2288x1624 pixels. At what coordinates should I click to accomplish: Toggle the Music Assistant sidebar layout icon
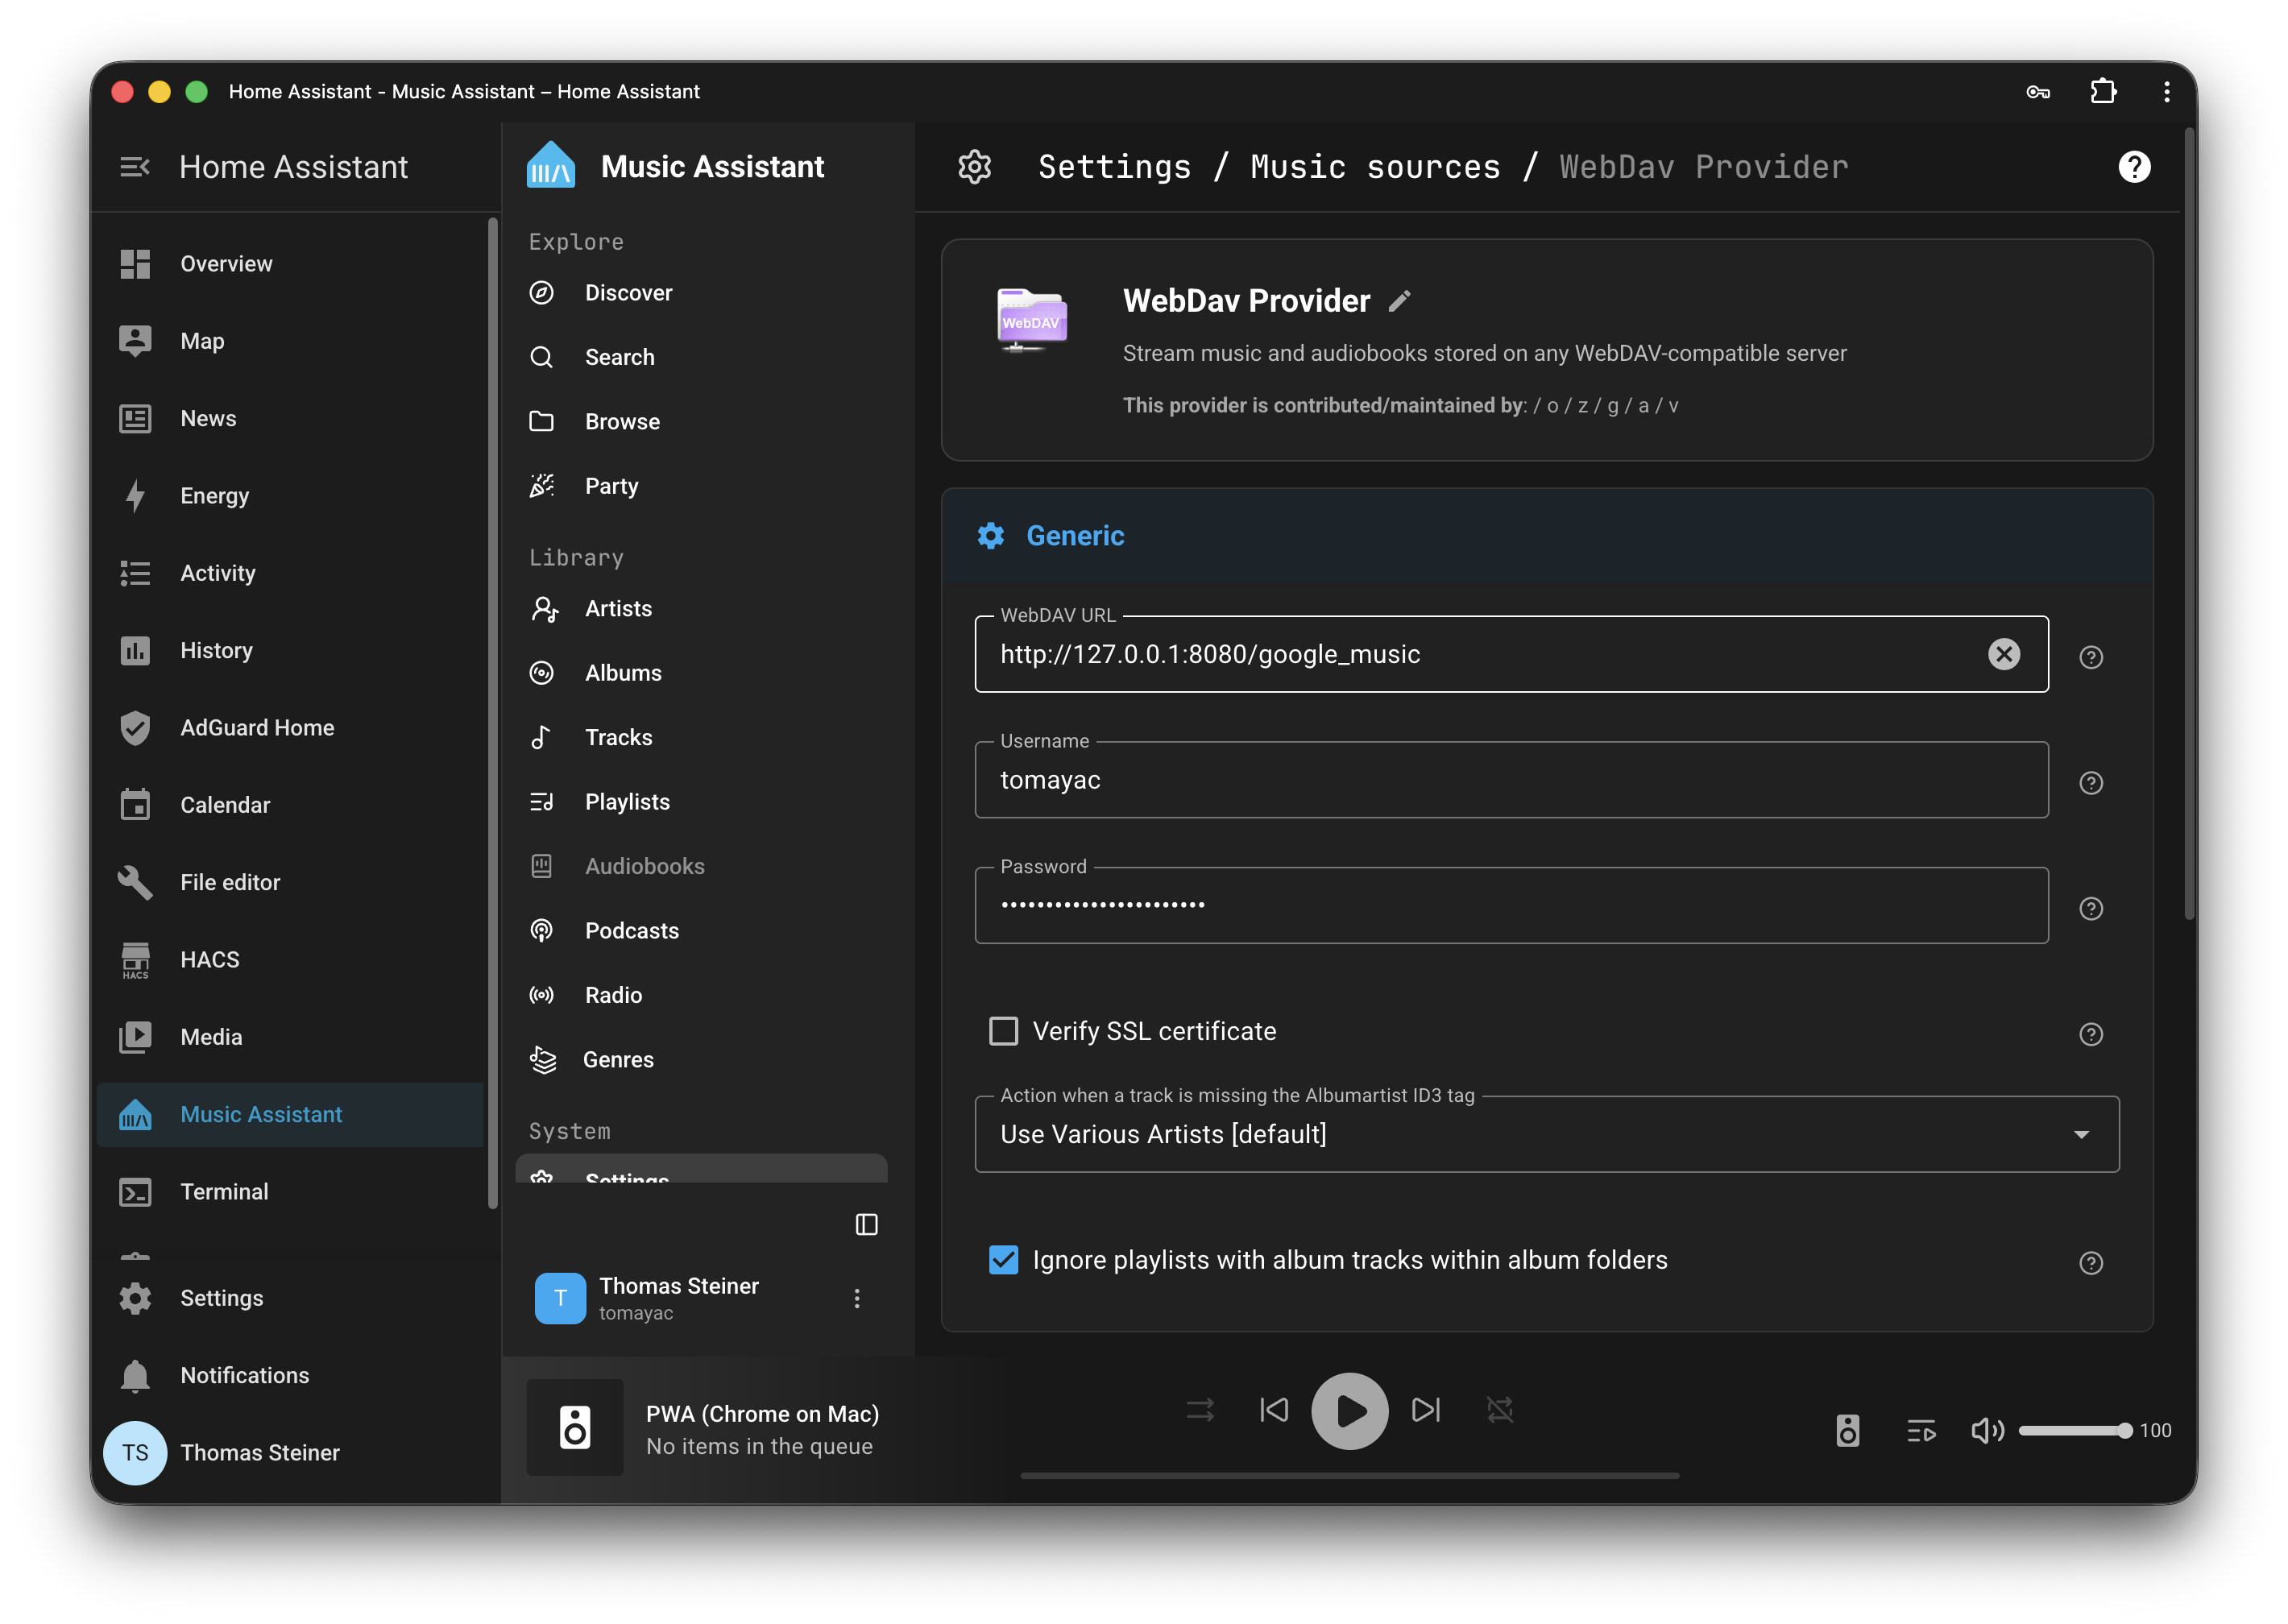866,1224
